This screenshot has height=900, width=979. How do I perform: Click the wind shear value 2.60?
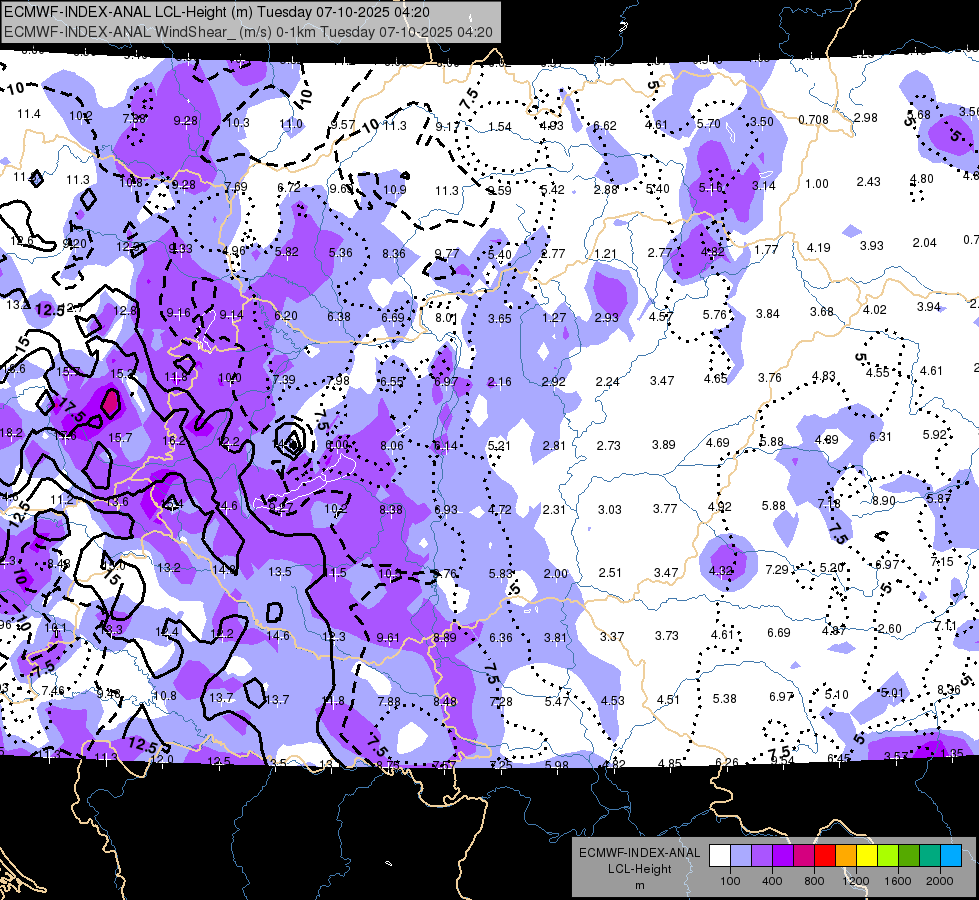(x=890, y=629)
